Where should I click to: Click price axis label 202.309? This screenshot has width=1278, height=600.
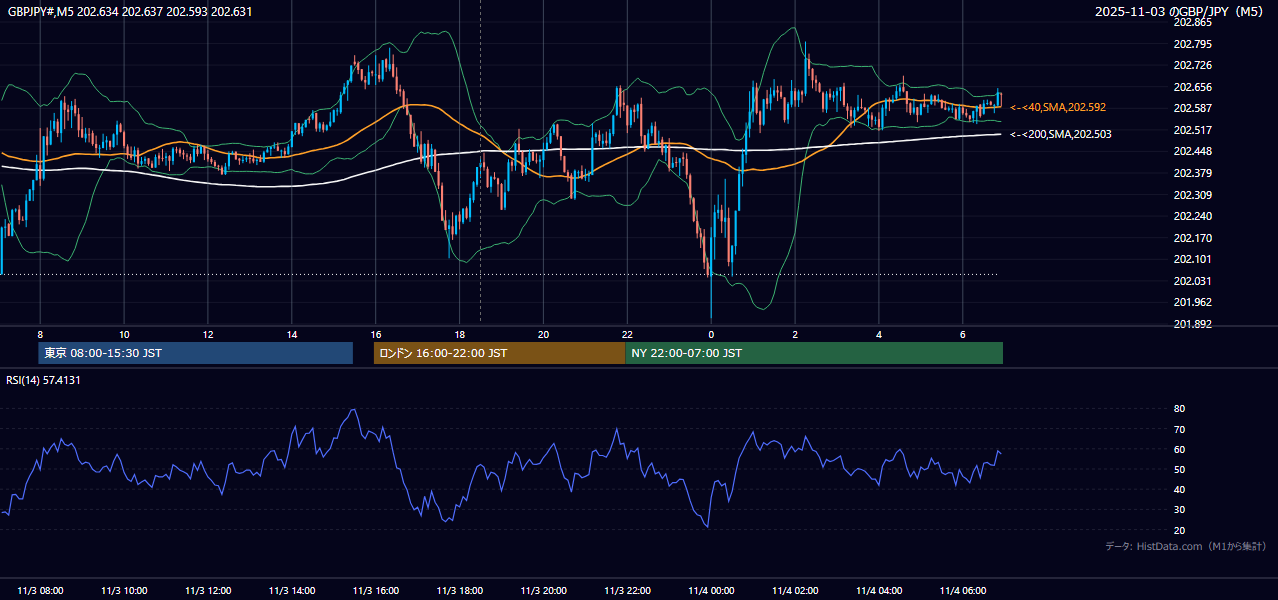point(1192,195)
